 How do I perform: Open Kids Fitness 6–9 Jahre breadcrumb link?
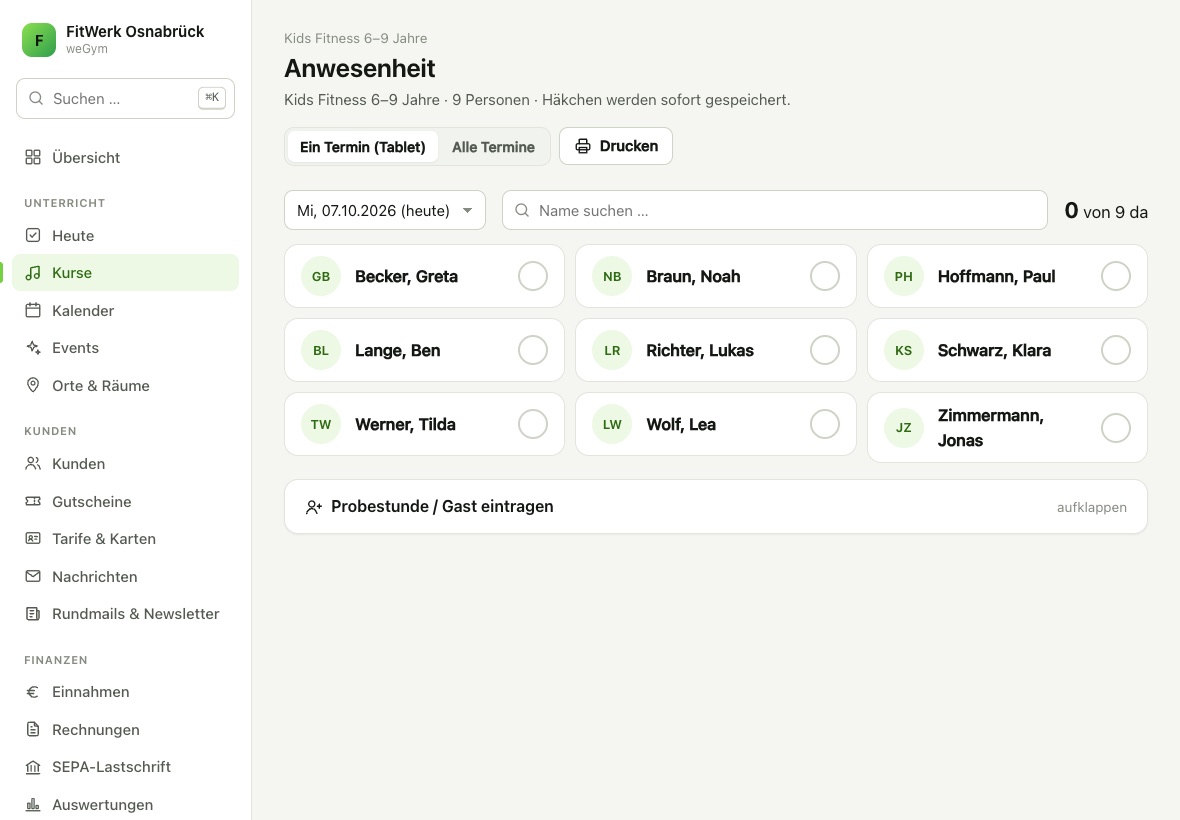pos(355,38)
